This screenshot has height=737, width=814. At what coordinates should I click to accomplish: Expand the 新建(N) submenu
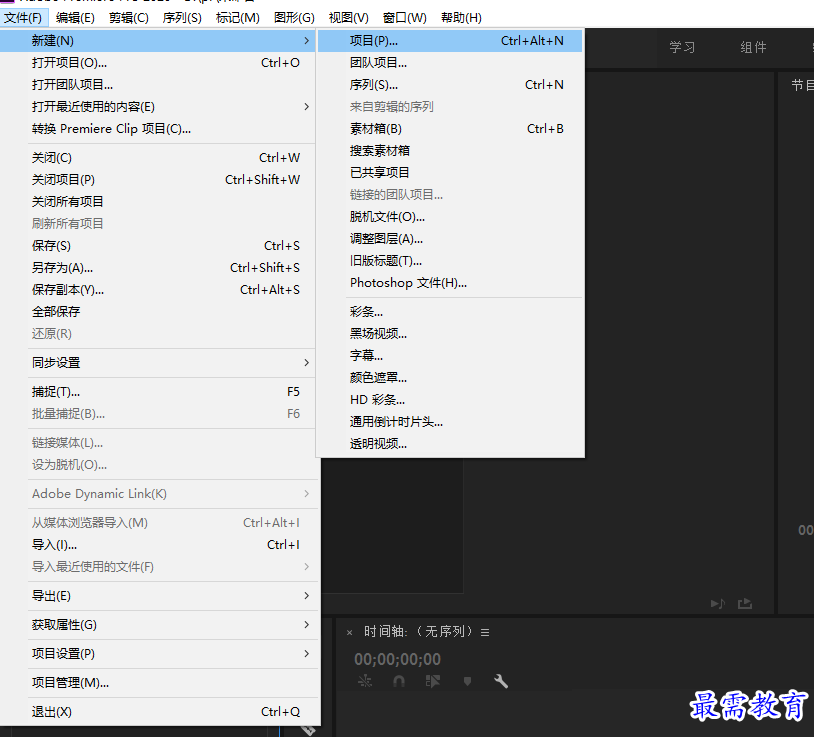click(x=158, y=40)
